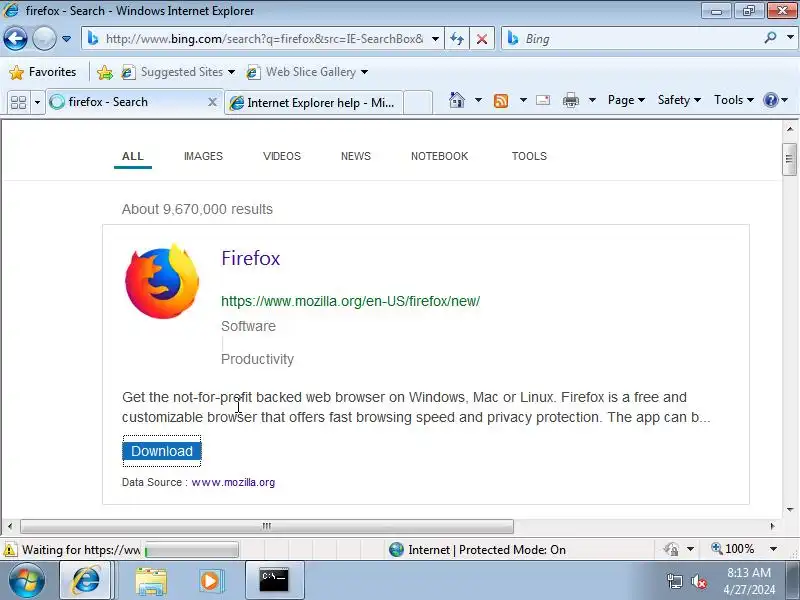
Task: Expand the address bar autocomplete dropdown
Action: pos(435,39)
